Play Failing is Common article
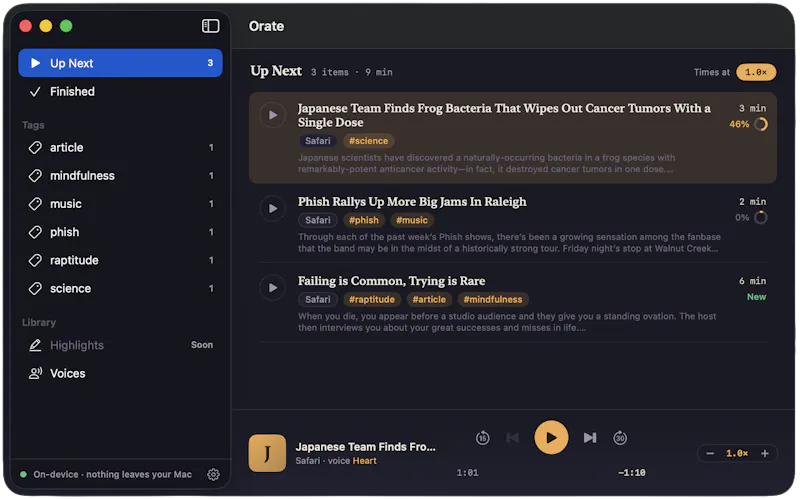Viewport: 800px width, 499px height. pos(273,288)
